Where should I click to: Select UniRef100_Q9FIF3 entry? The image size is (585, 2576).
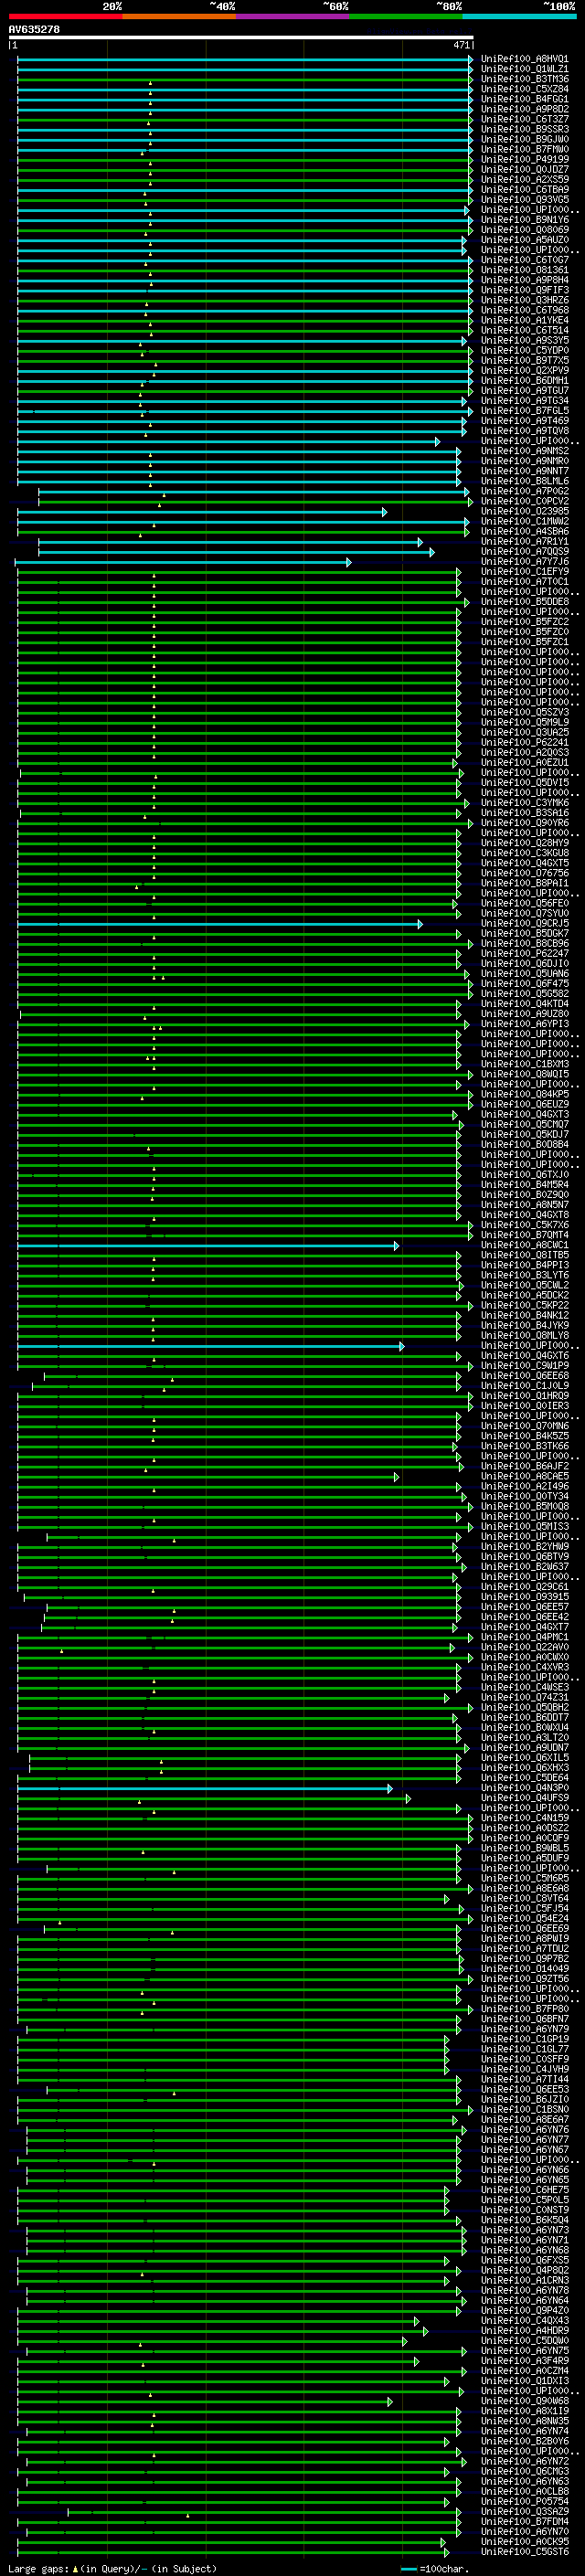[x=525, y=290]
